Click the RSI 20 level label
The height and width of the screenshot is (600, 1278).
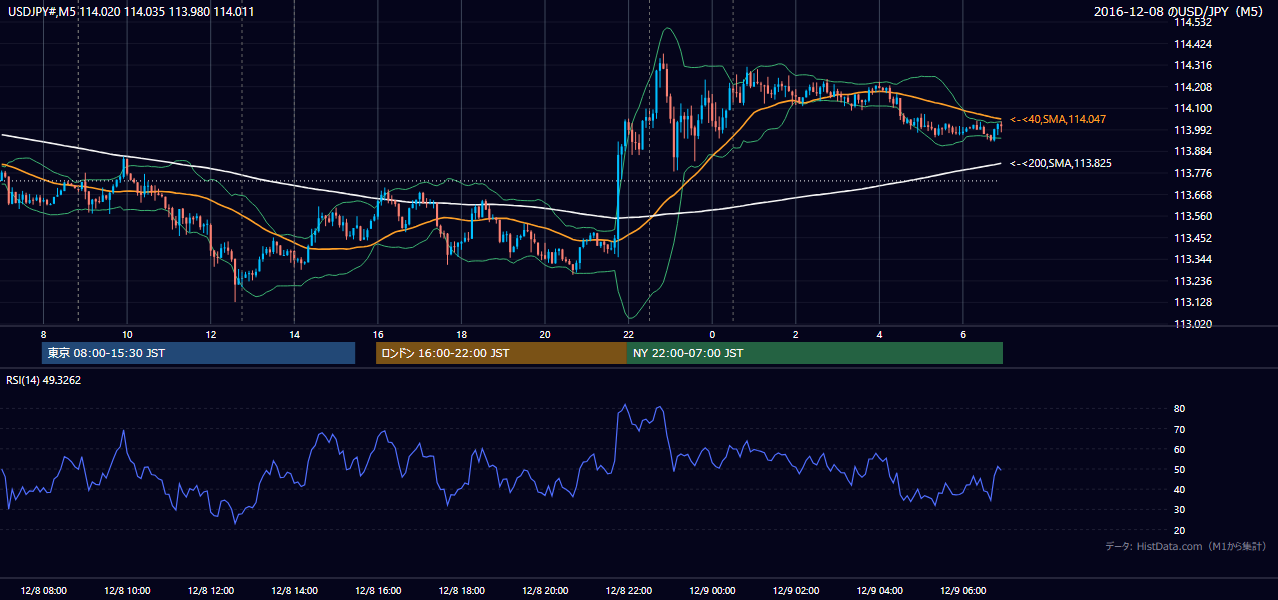pos(1179,530)
